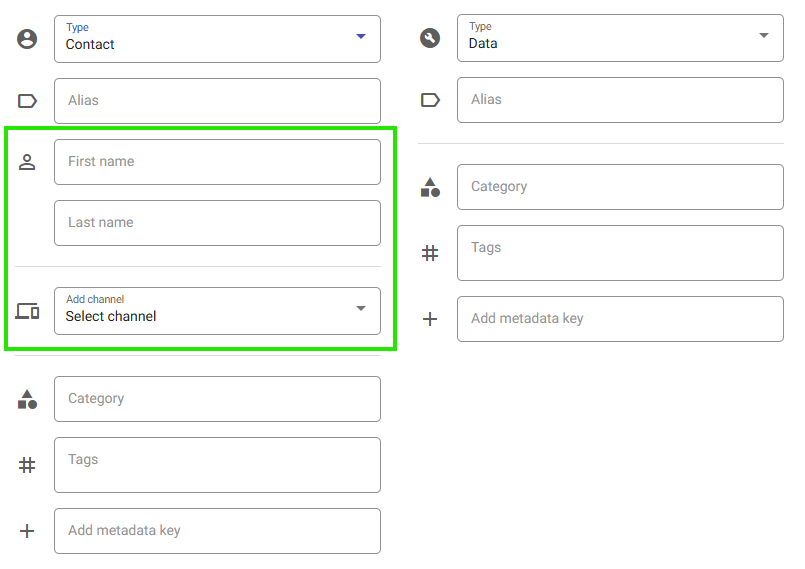Click the hash icon beside left Tags field

[27, 465]
